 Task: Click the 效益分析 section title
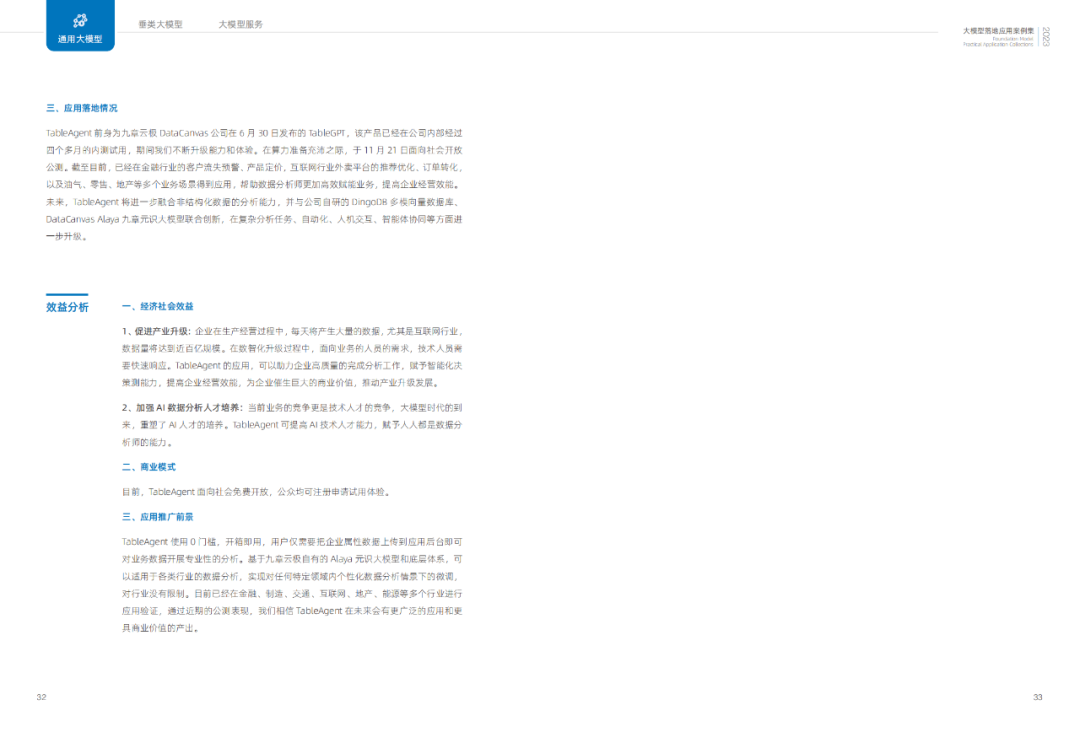[x=68, y=307]
